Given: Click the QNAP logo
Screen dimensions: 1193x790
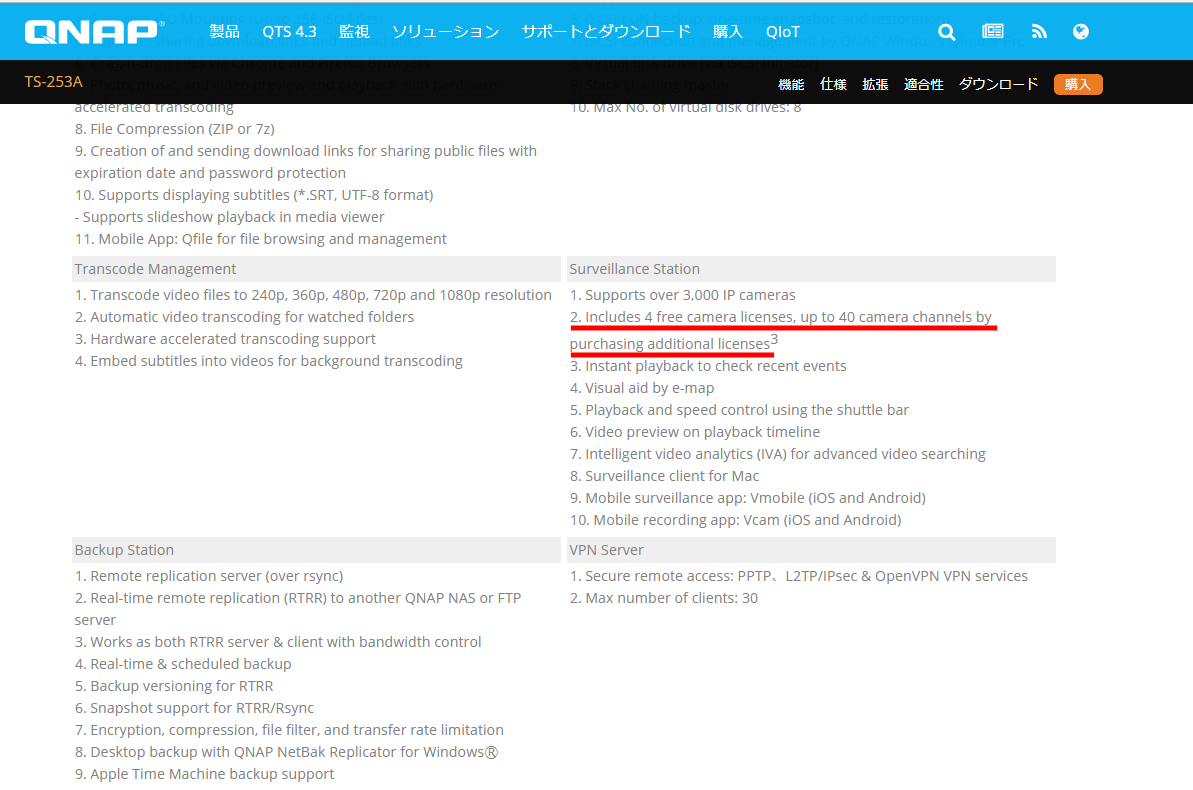Looking at the screenshot, I should [x=94, y=31].
